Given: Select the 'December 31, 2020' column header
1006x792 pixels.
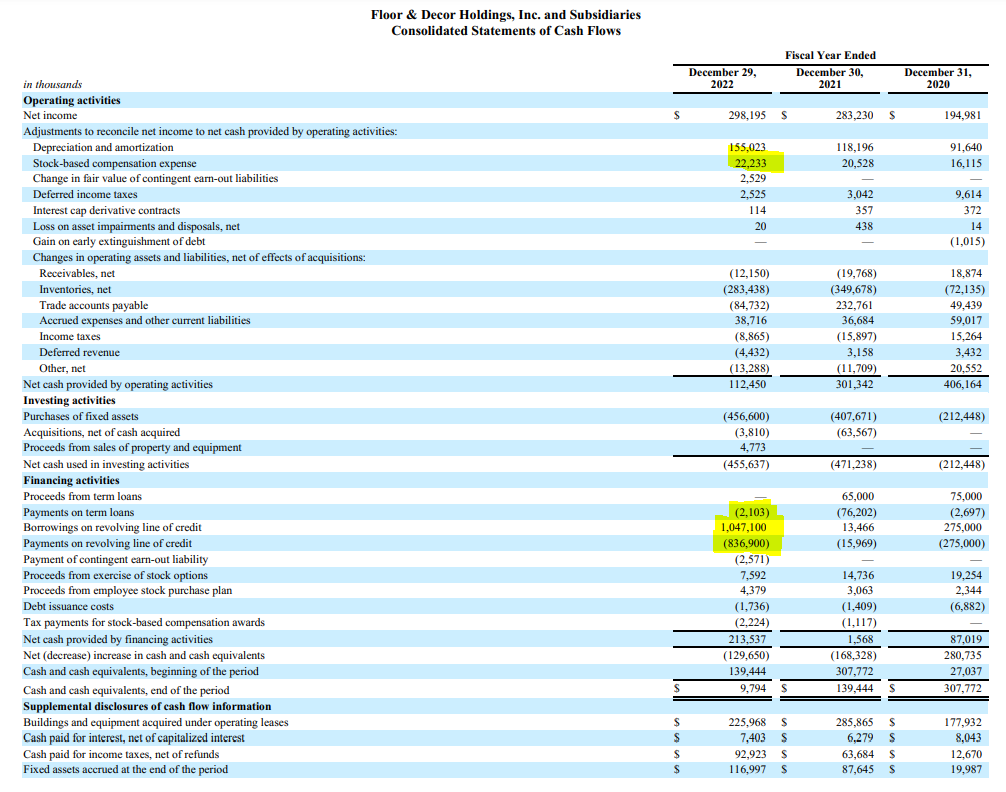Looking at the screenshot, I should pyautogui.click(x=938, y=78).
